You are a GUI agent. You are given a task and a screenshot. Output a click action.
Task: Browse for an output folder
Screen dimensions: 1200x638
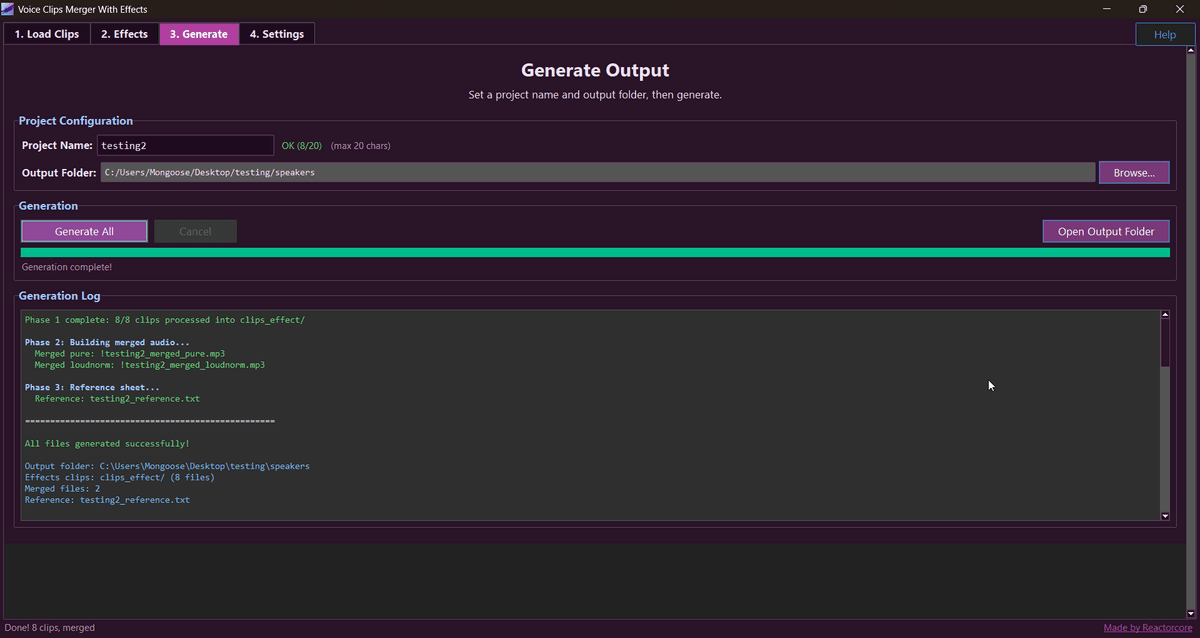click(1134, 173)
